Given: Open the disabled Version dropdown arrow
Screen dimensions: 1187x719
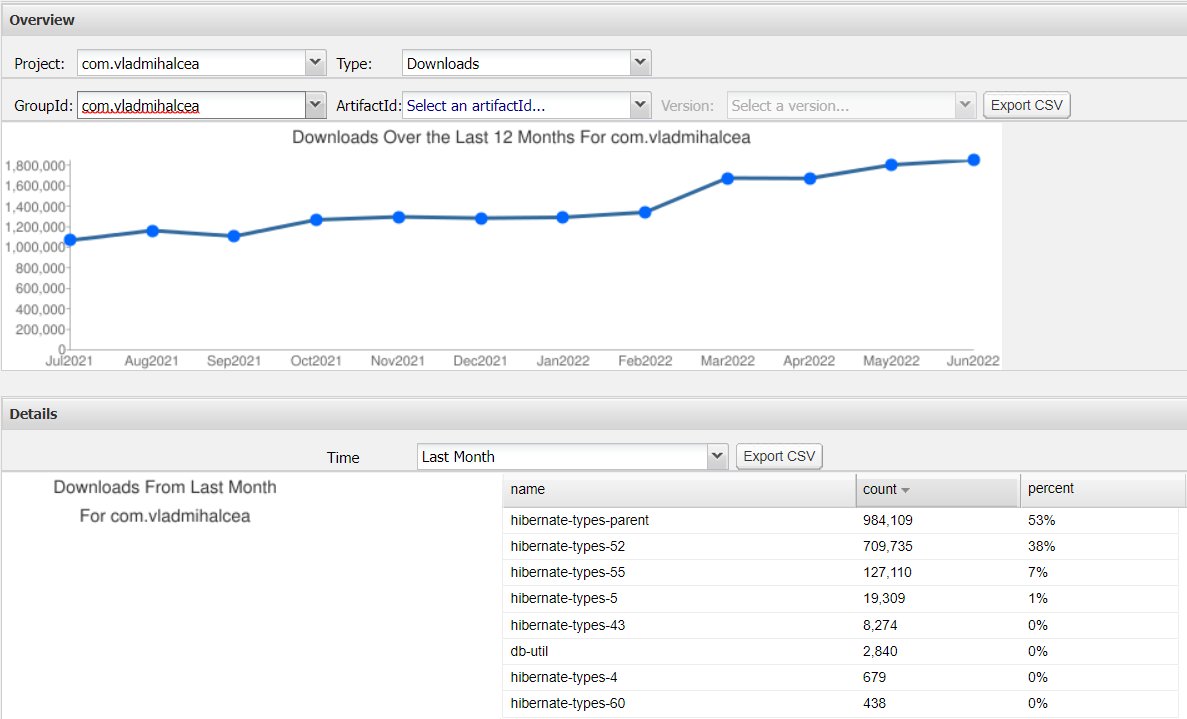Looking at the screenshot, I should [964, 105].
